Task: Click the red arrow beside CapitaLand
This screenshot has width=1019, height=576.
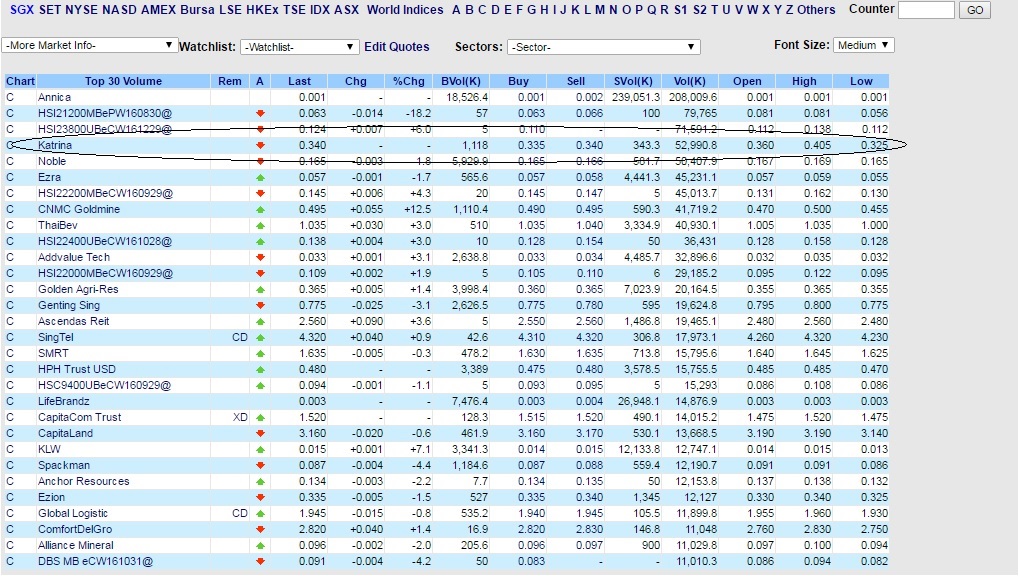Action: click(260, 433)
